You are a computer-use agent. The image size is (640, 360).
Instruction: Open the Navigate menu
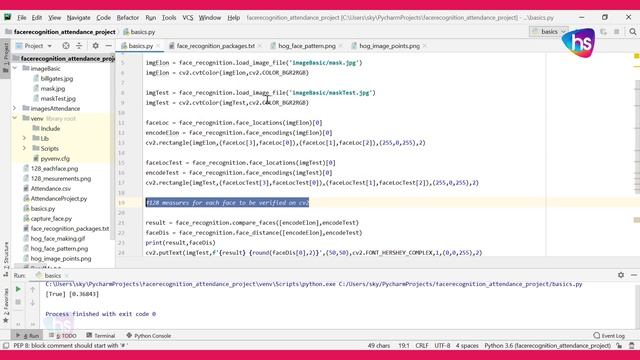pos(78,18)
